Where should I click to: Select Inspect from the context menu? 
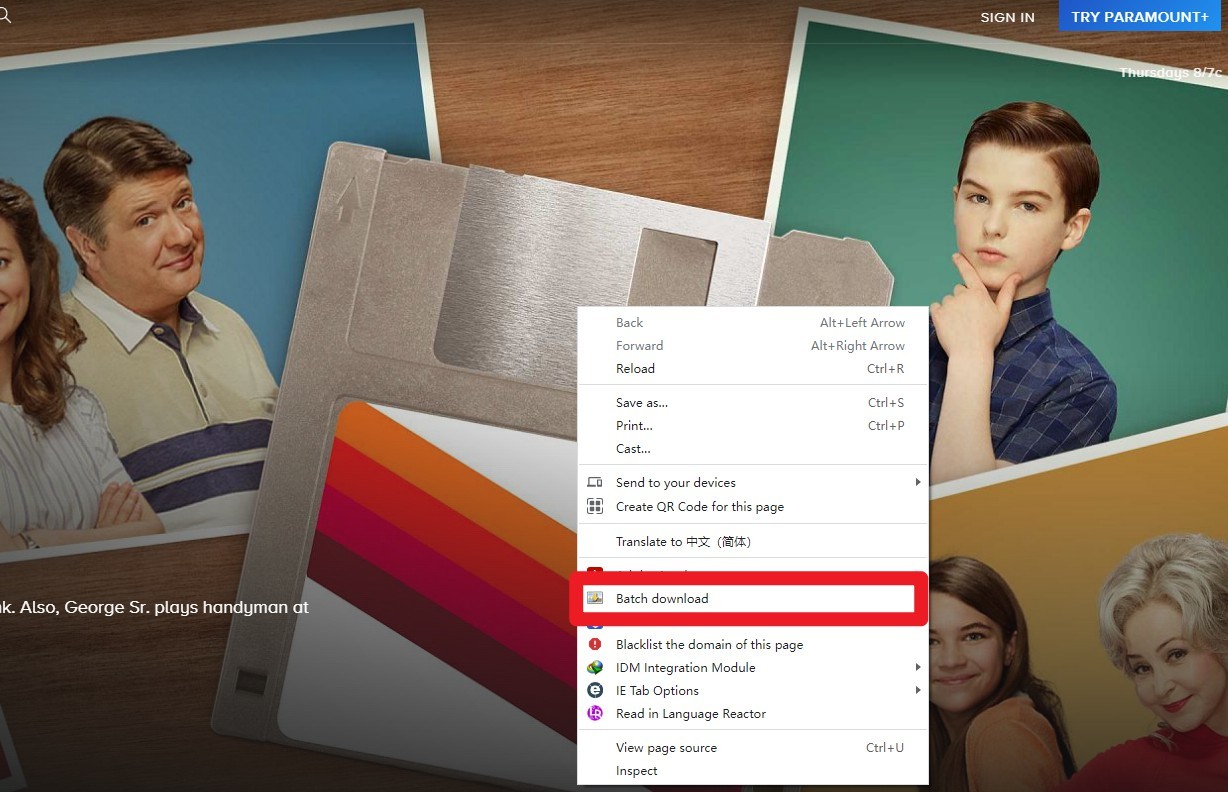point(754,770)
